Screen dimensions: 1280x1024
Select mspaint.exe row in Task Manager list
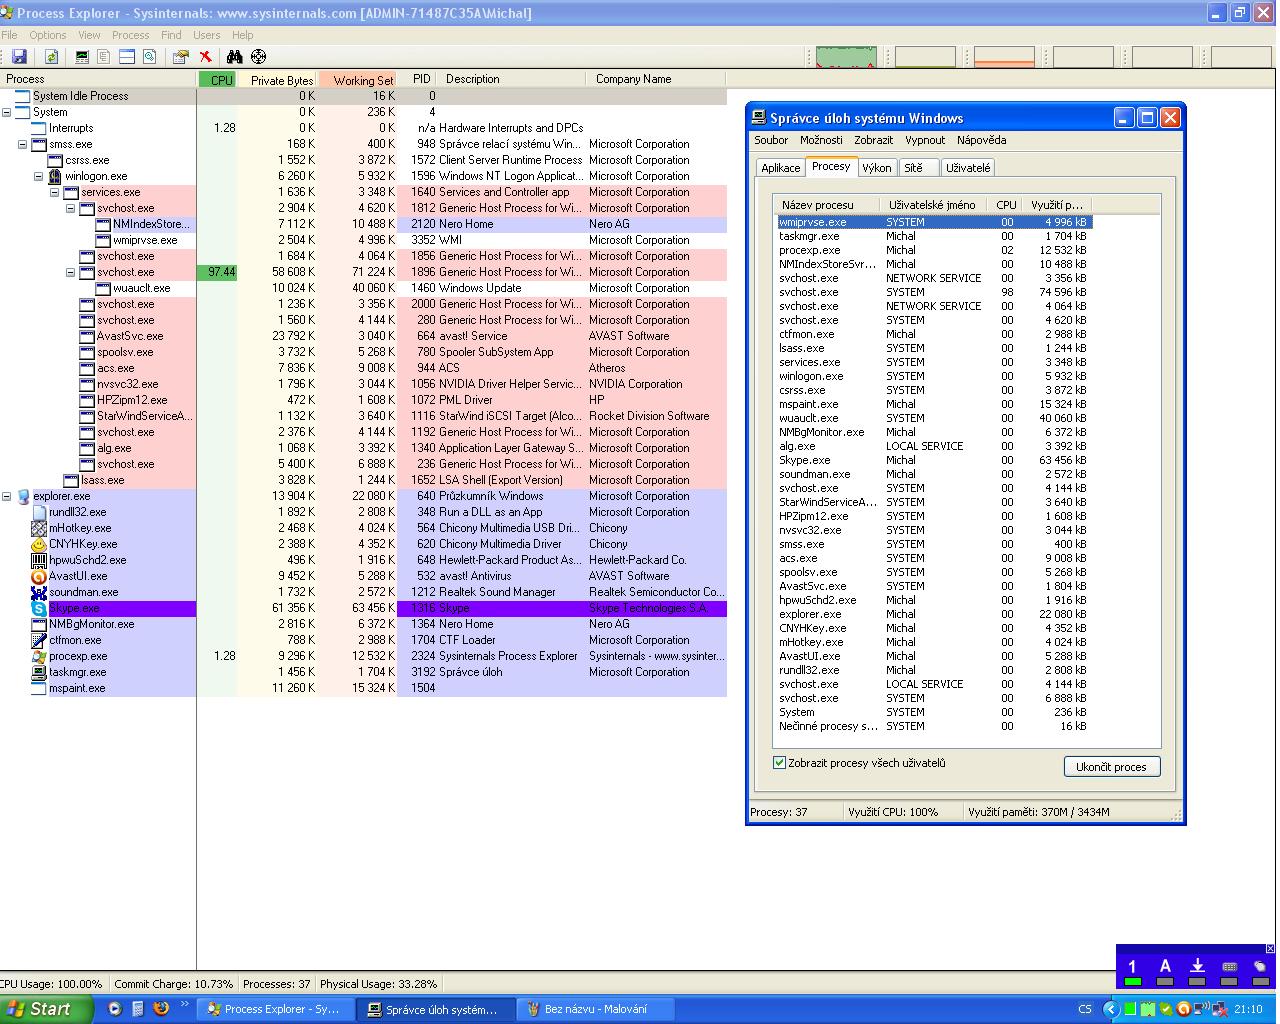tap(934, 404)
